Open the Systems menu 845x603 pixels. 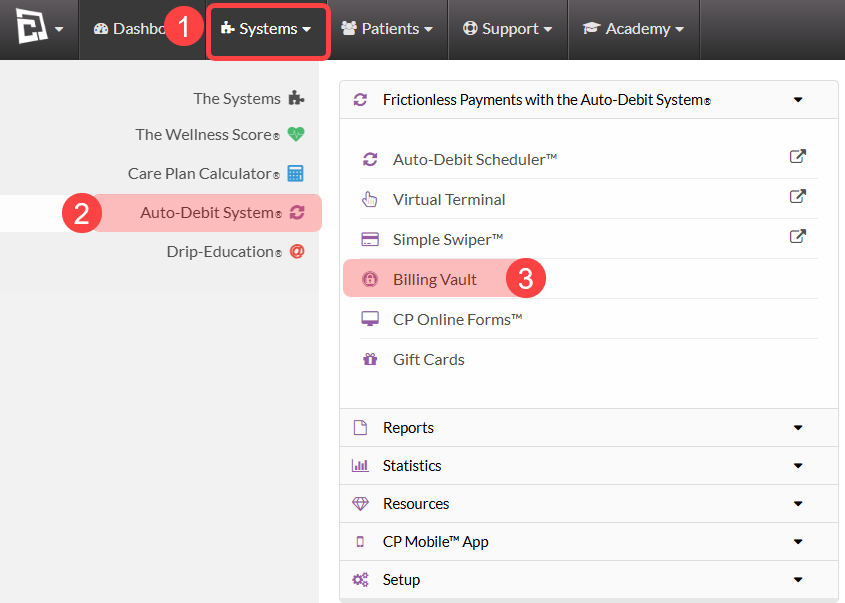[x=268, y=29]
